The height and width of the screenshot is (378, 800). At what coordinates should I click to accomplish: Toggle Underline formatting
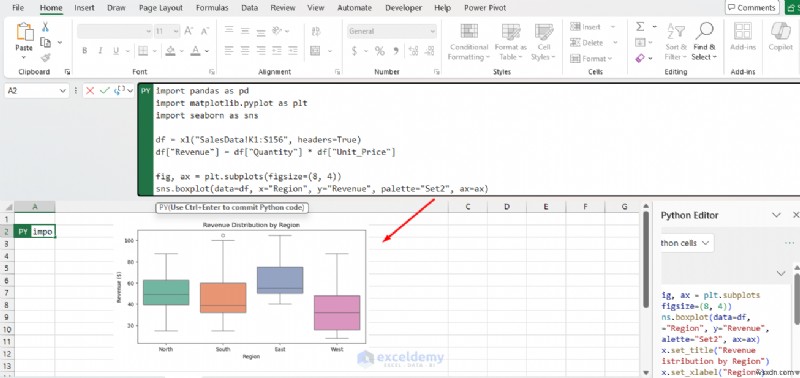[115, 51]
